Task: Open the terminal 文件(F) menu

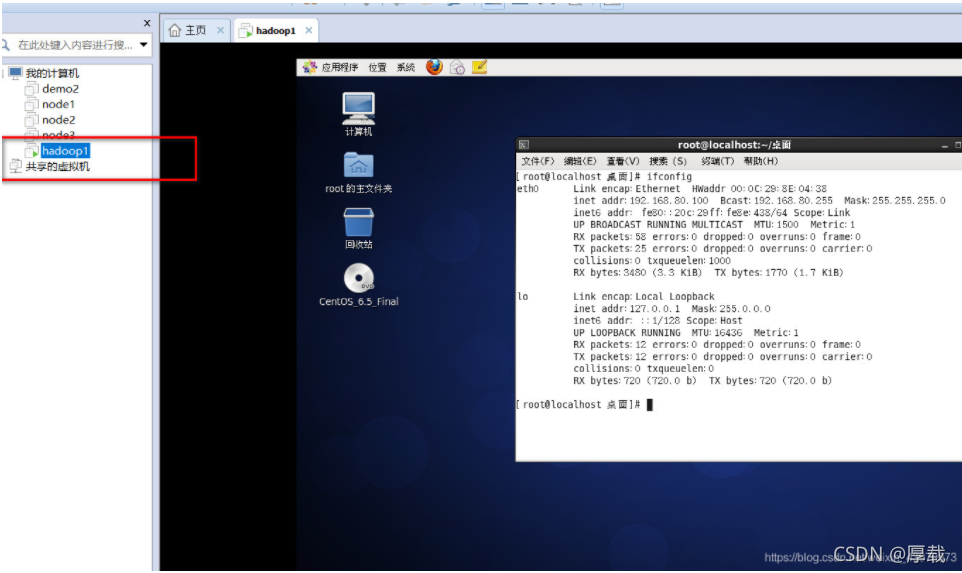Action: [537, 161]
